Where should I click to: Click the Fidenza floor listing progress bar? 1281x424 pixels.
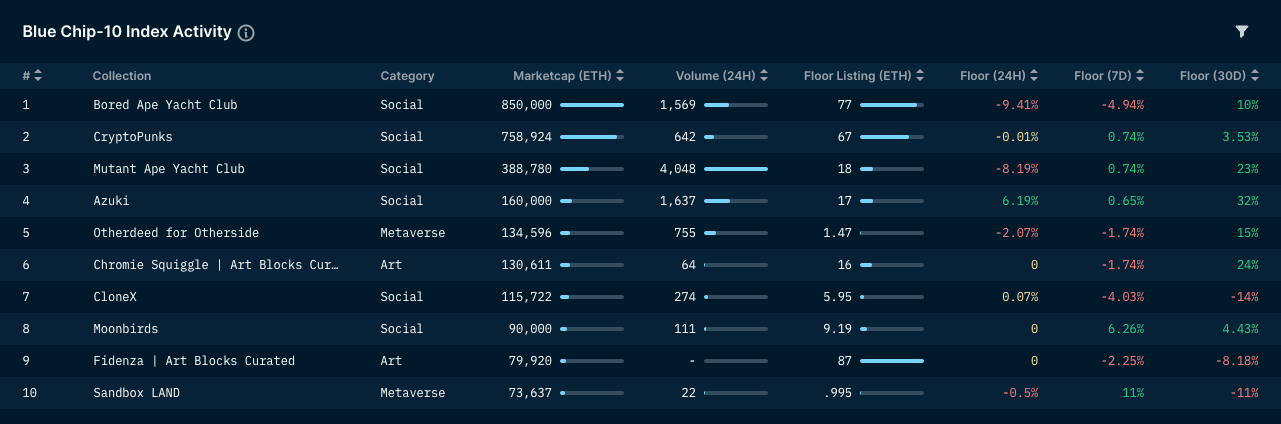(x=892, y=361)
